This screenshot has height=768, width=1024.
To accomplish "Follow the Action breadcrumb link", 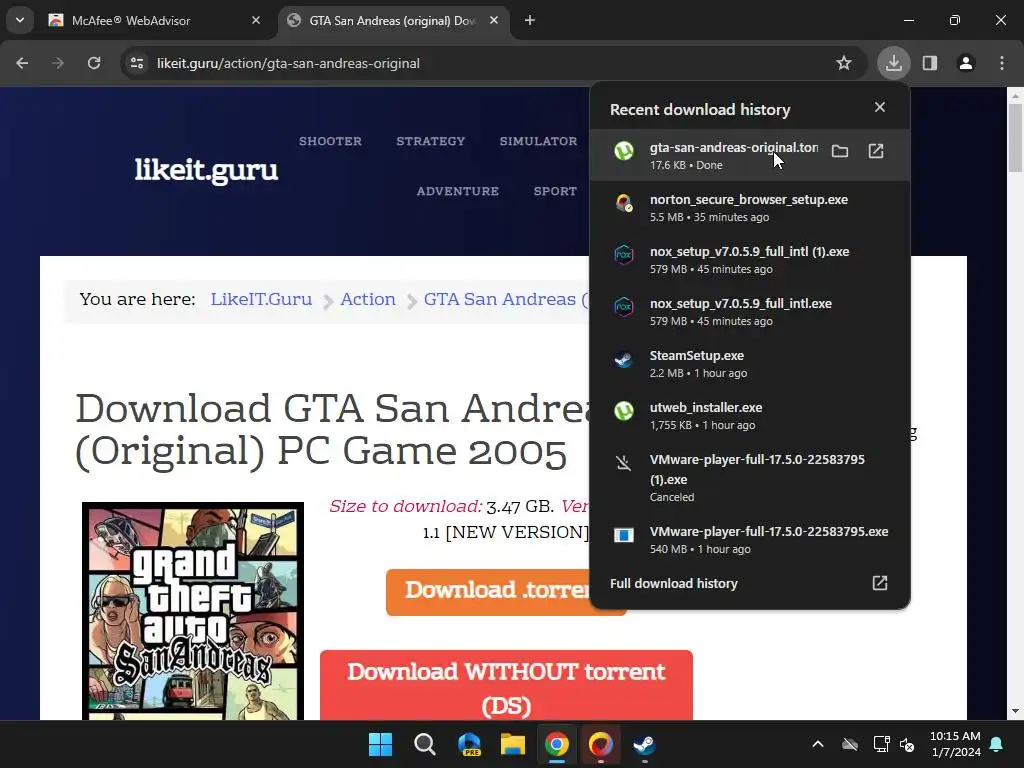I will [x=368, y=299].
